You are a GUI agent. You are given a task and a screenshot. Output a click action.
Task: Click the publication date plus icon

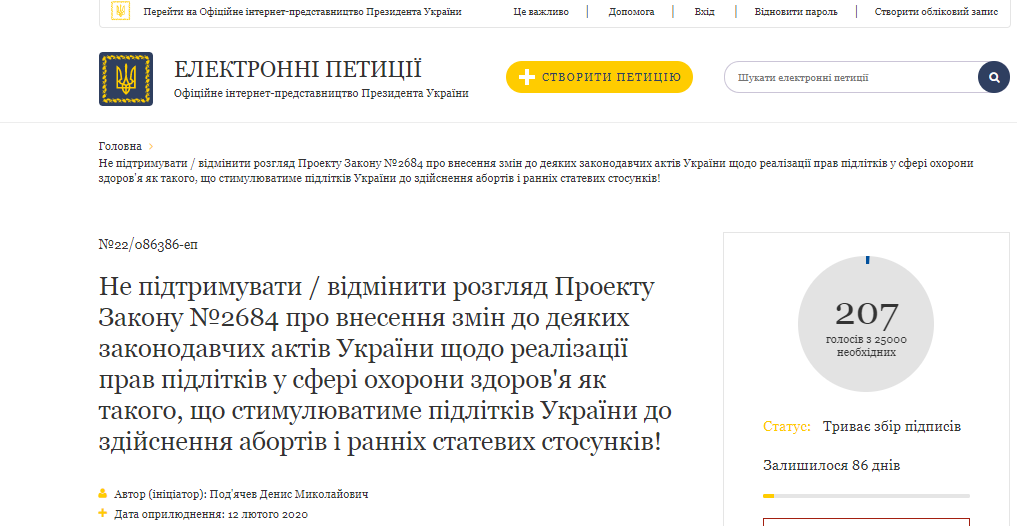point(103,513)
